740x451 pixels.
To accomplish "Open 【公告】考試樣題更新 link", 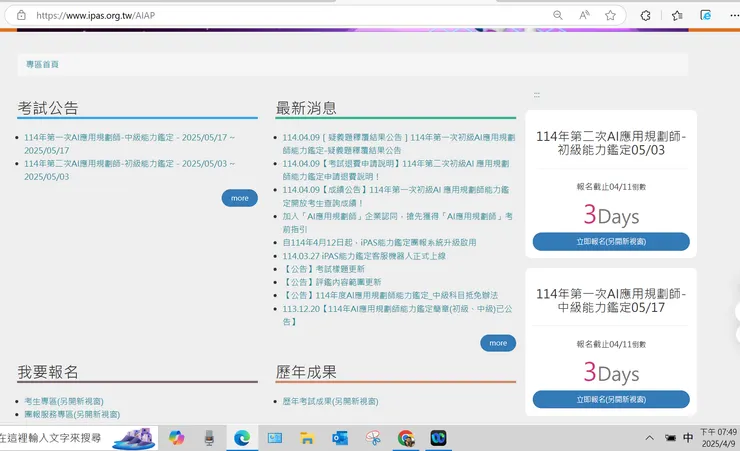I will click(323, 269).
